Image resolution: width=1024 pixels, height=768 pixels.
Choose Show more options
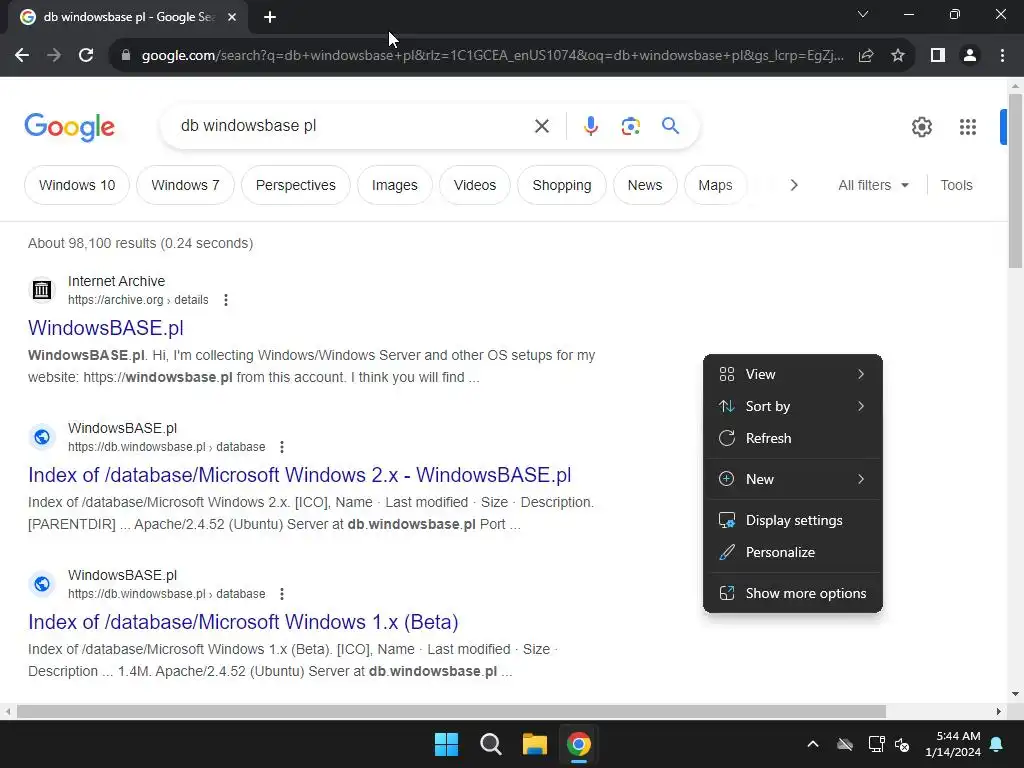[x=793, y=594]
